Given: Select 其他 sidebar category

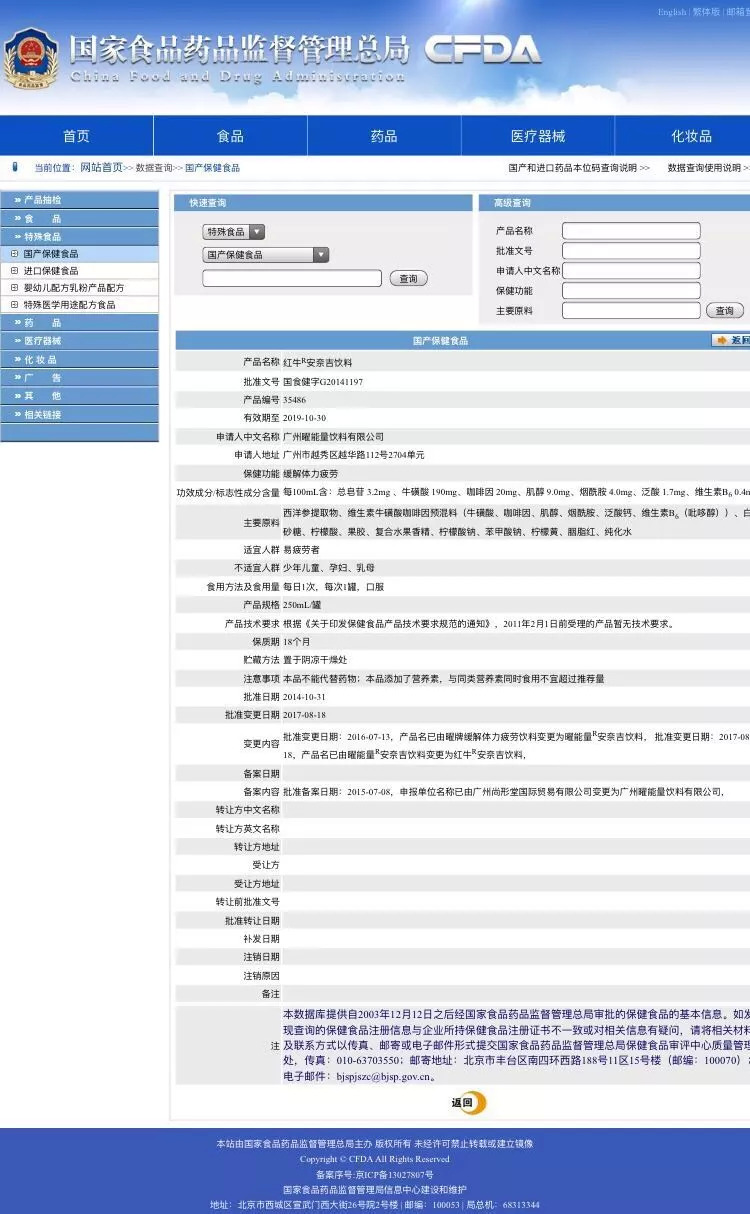Looking at the screenshot, I should 79,396.
